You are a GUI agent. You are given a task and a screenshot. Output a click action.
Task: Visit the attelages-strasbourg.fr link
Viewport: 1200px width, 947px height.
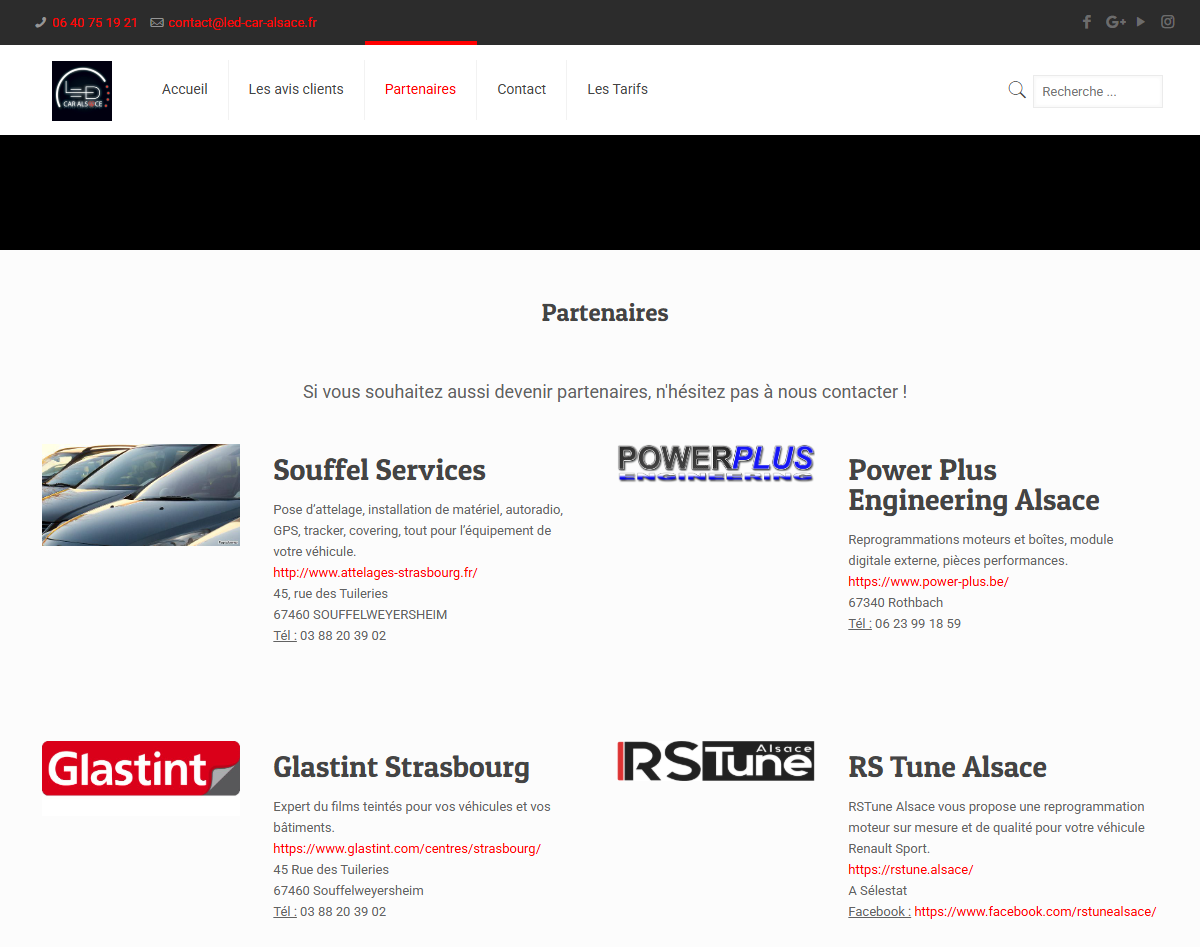click(x=375, y=573)
